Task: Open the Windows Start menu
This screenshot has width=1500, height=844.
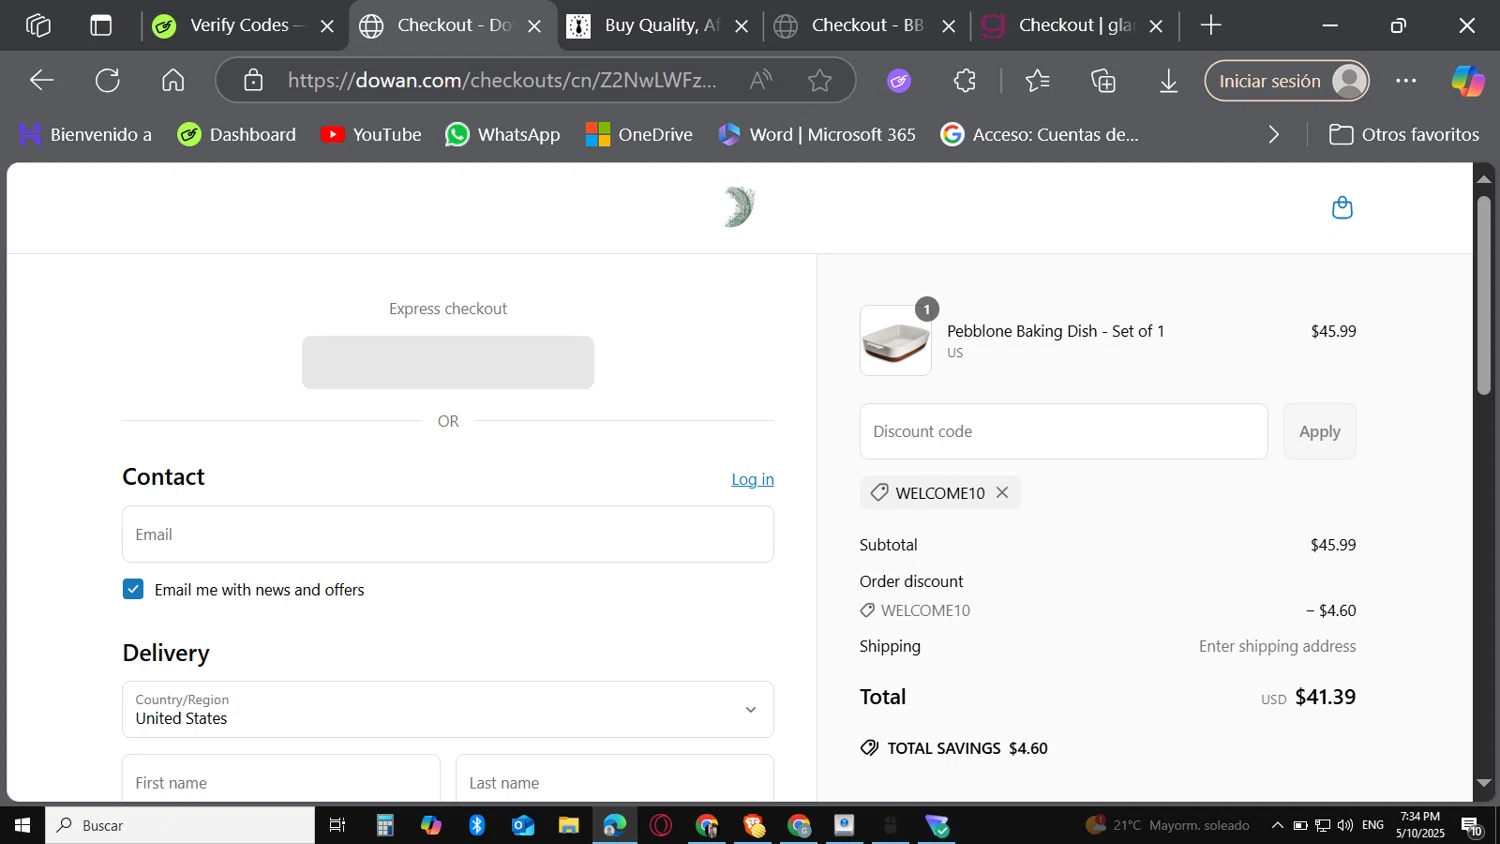Action: point(22,825)
